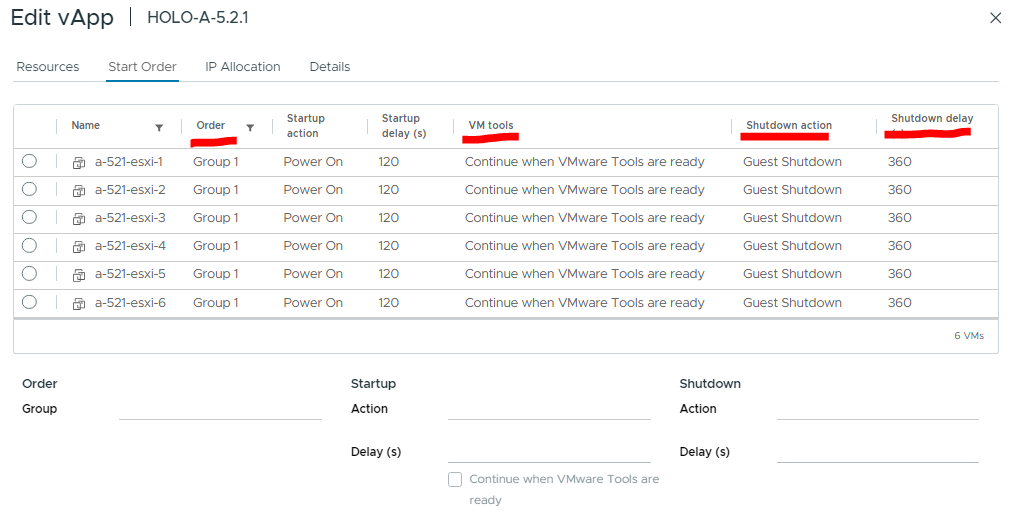
Task: Switch to the IP Allocation tab
Action: (243, 67)
